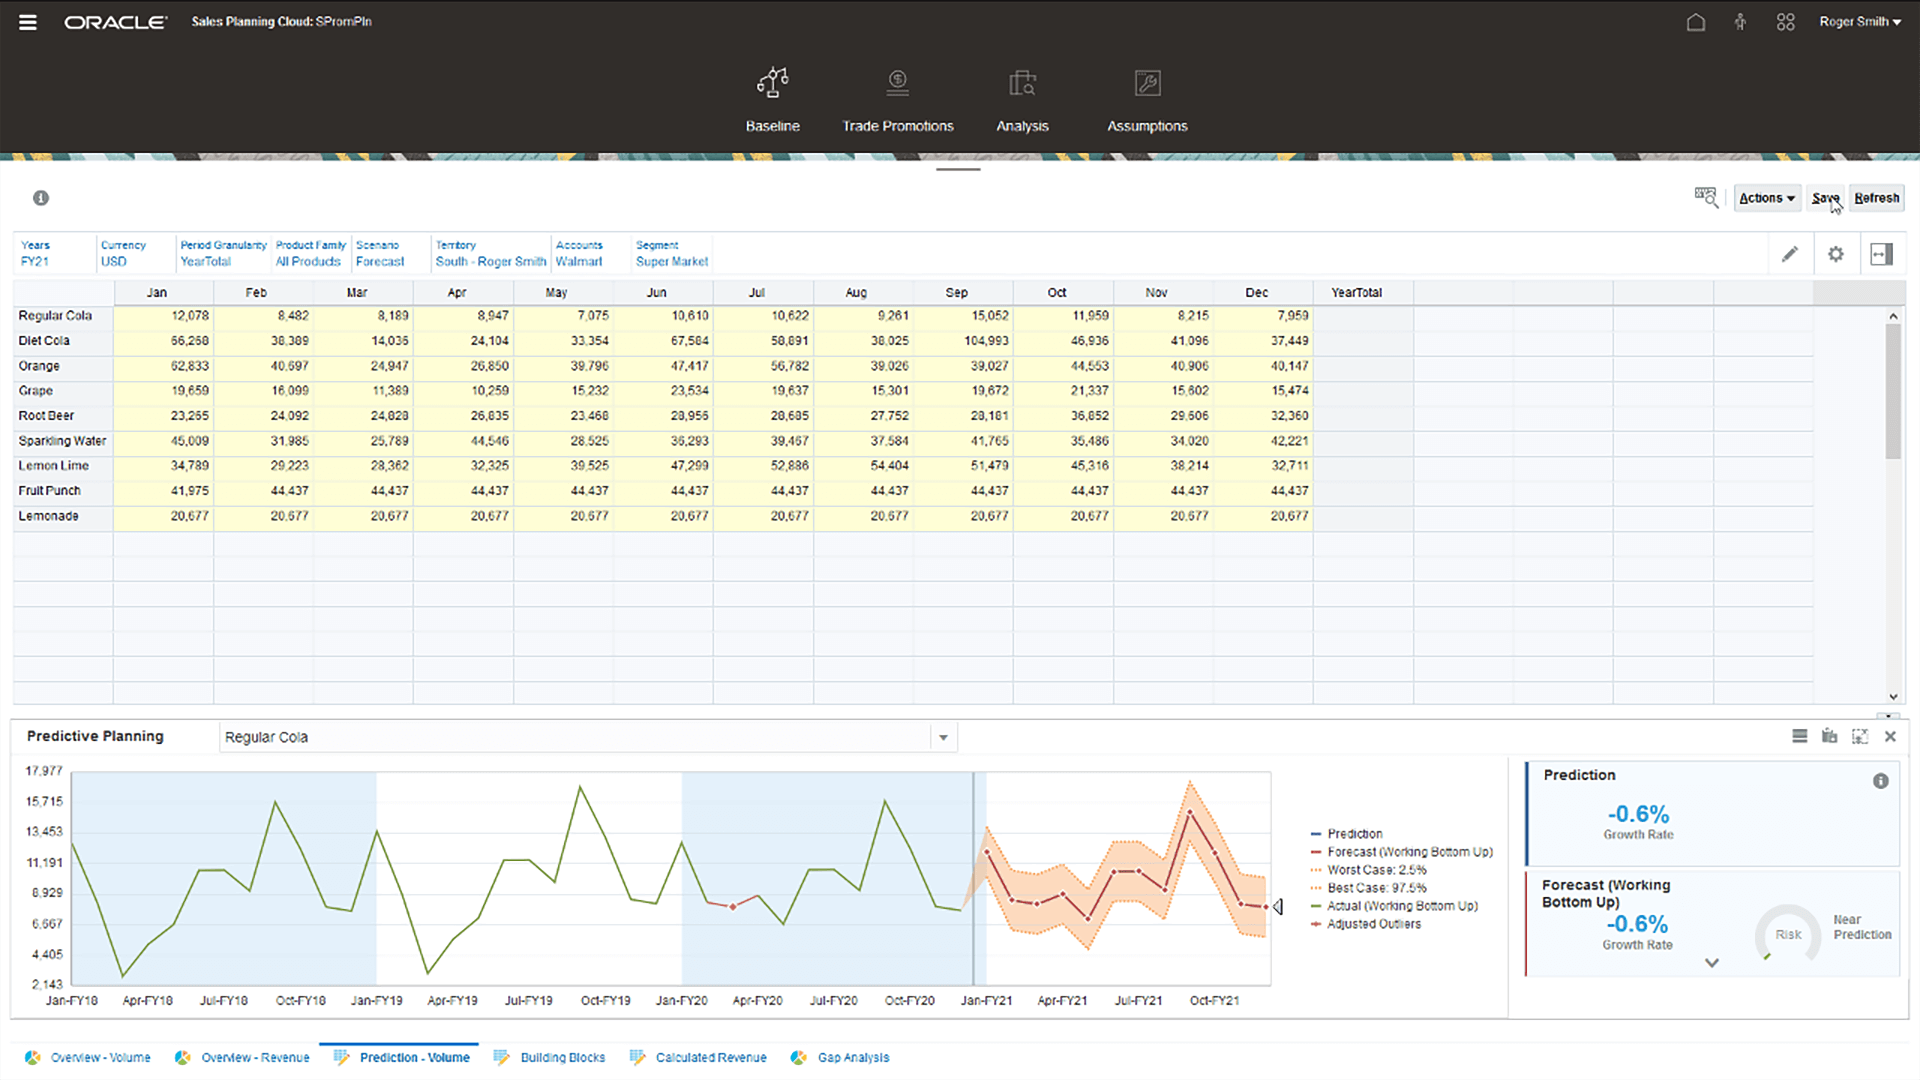
Task: Open the Regular Cola member selector dropdown
Action: coord(941,736)
